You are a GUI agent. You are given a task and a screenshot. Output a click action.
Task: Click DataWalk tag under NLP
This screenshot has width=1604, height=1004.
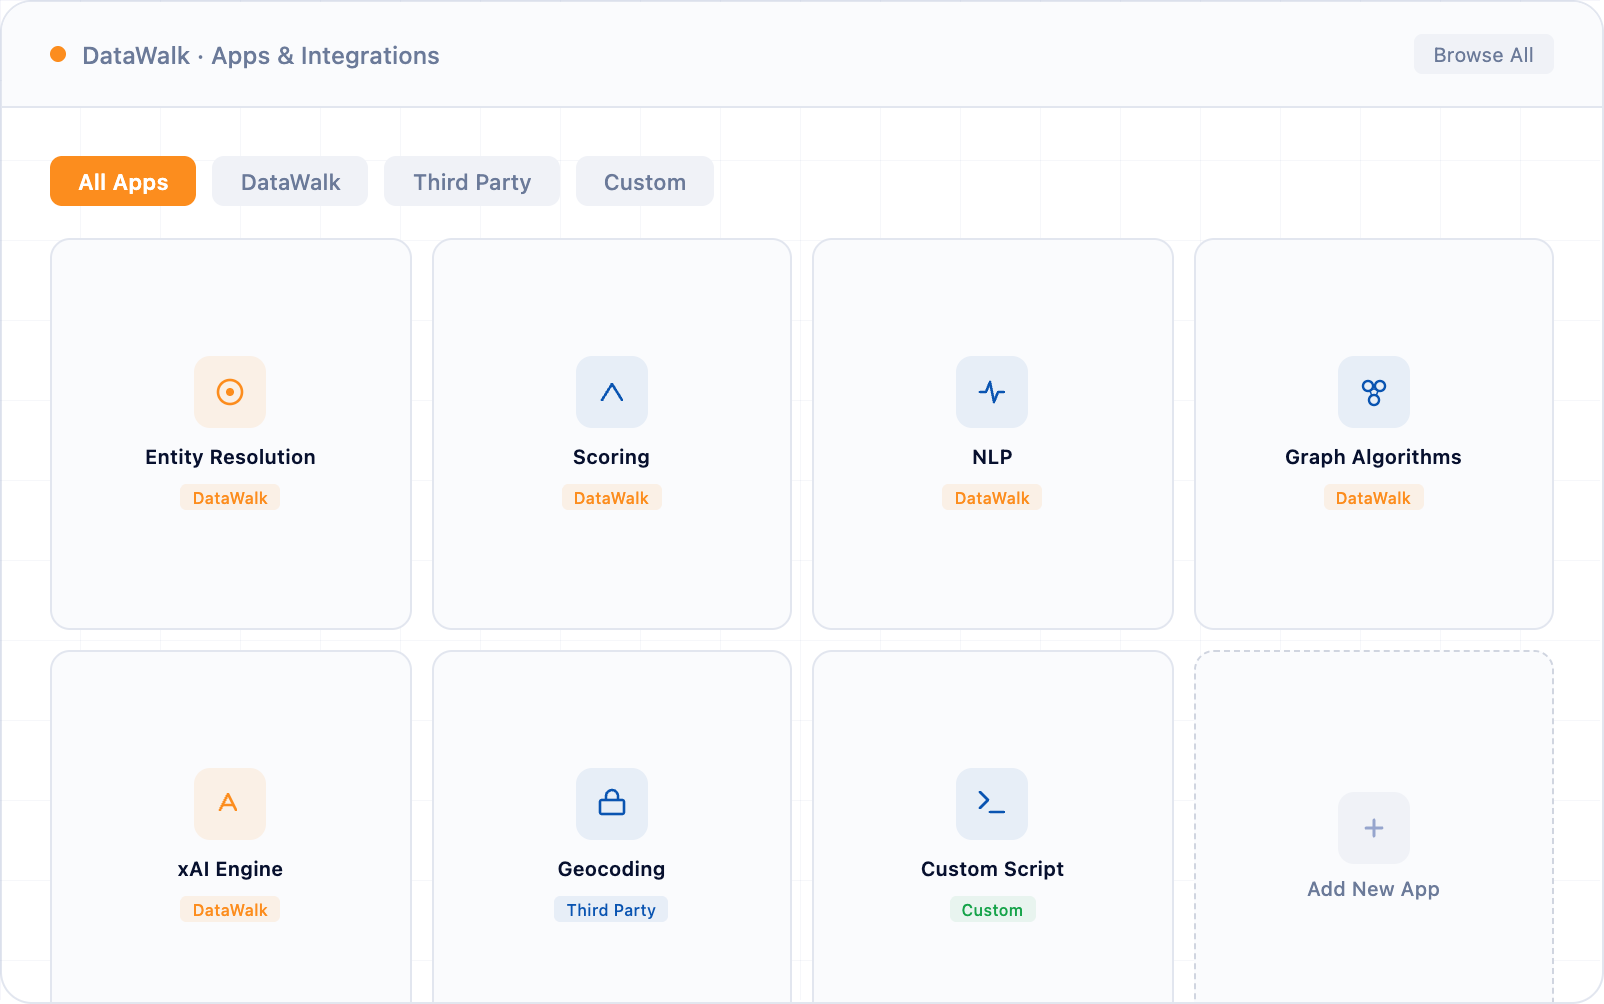click(992, 498)
